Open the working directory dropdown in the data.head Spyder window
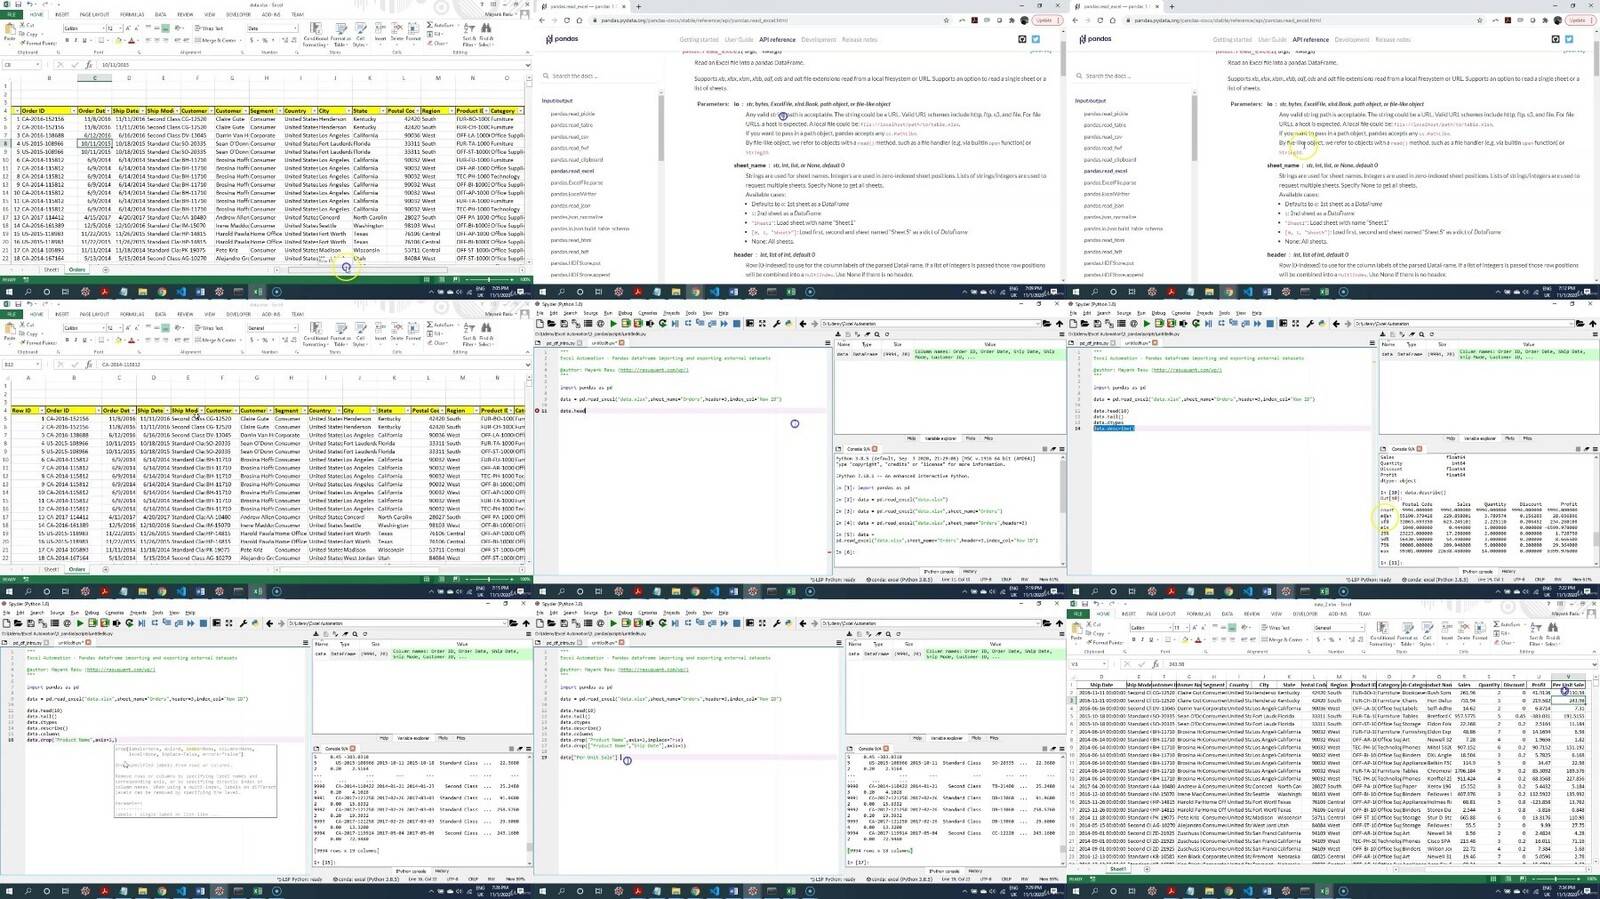Screen dimensions: 1600x899 (x=1037, y=323)
